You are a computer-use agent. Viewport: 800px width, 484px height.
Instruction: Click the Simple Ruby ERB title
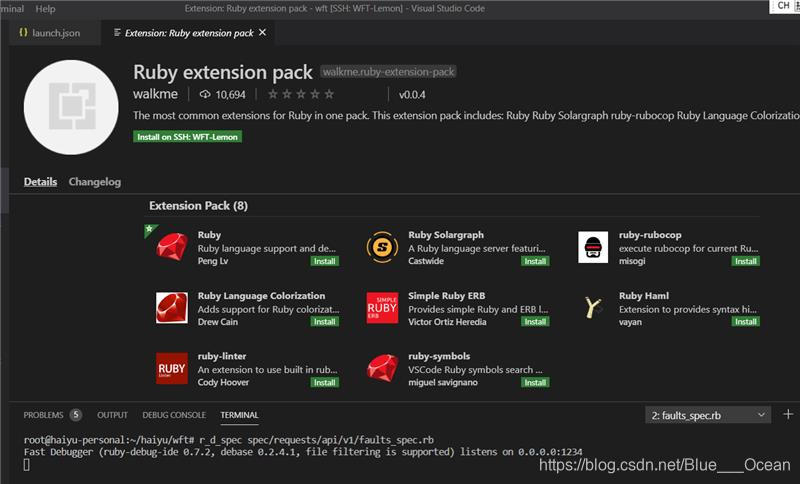tap(446, 295)
